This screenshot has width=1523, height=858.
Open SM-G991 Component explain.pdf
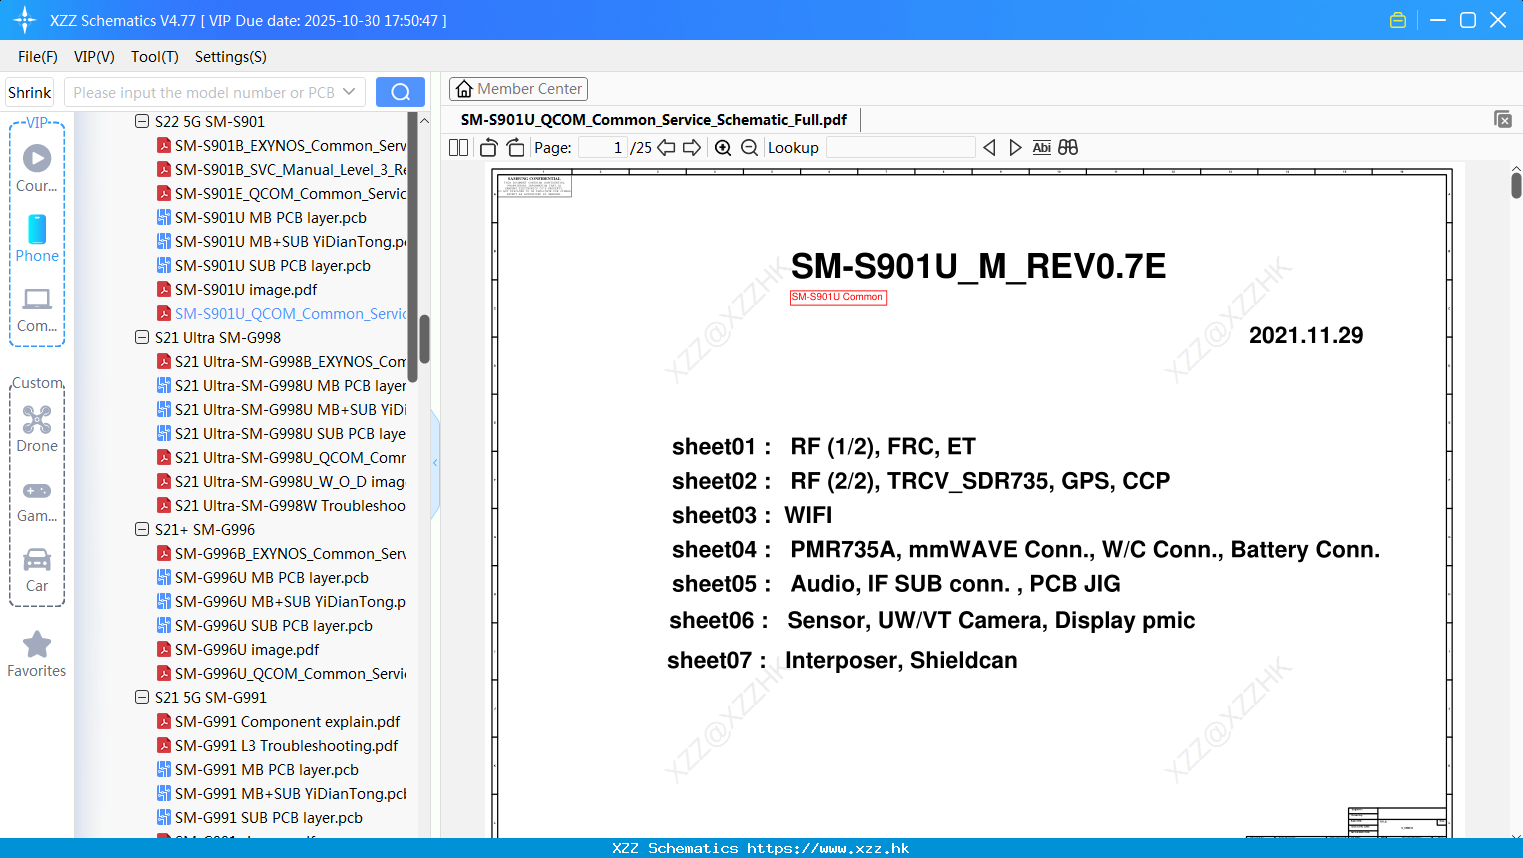[279, 721]
